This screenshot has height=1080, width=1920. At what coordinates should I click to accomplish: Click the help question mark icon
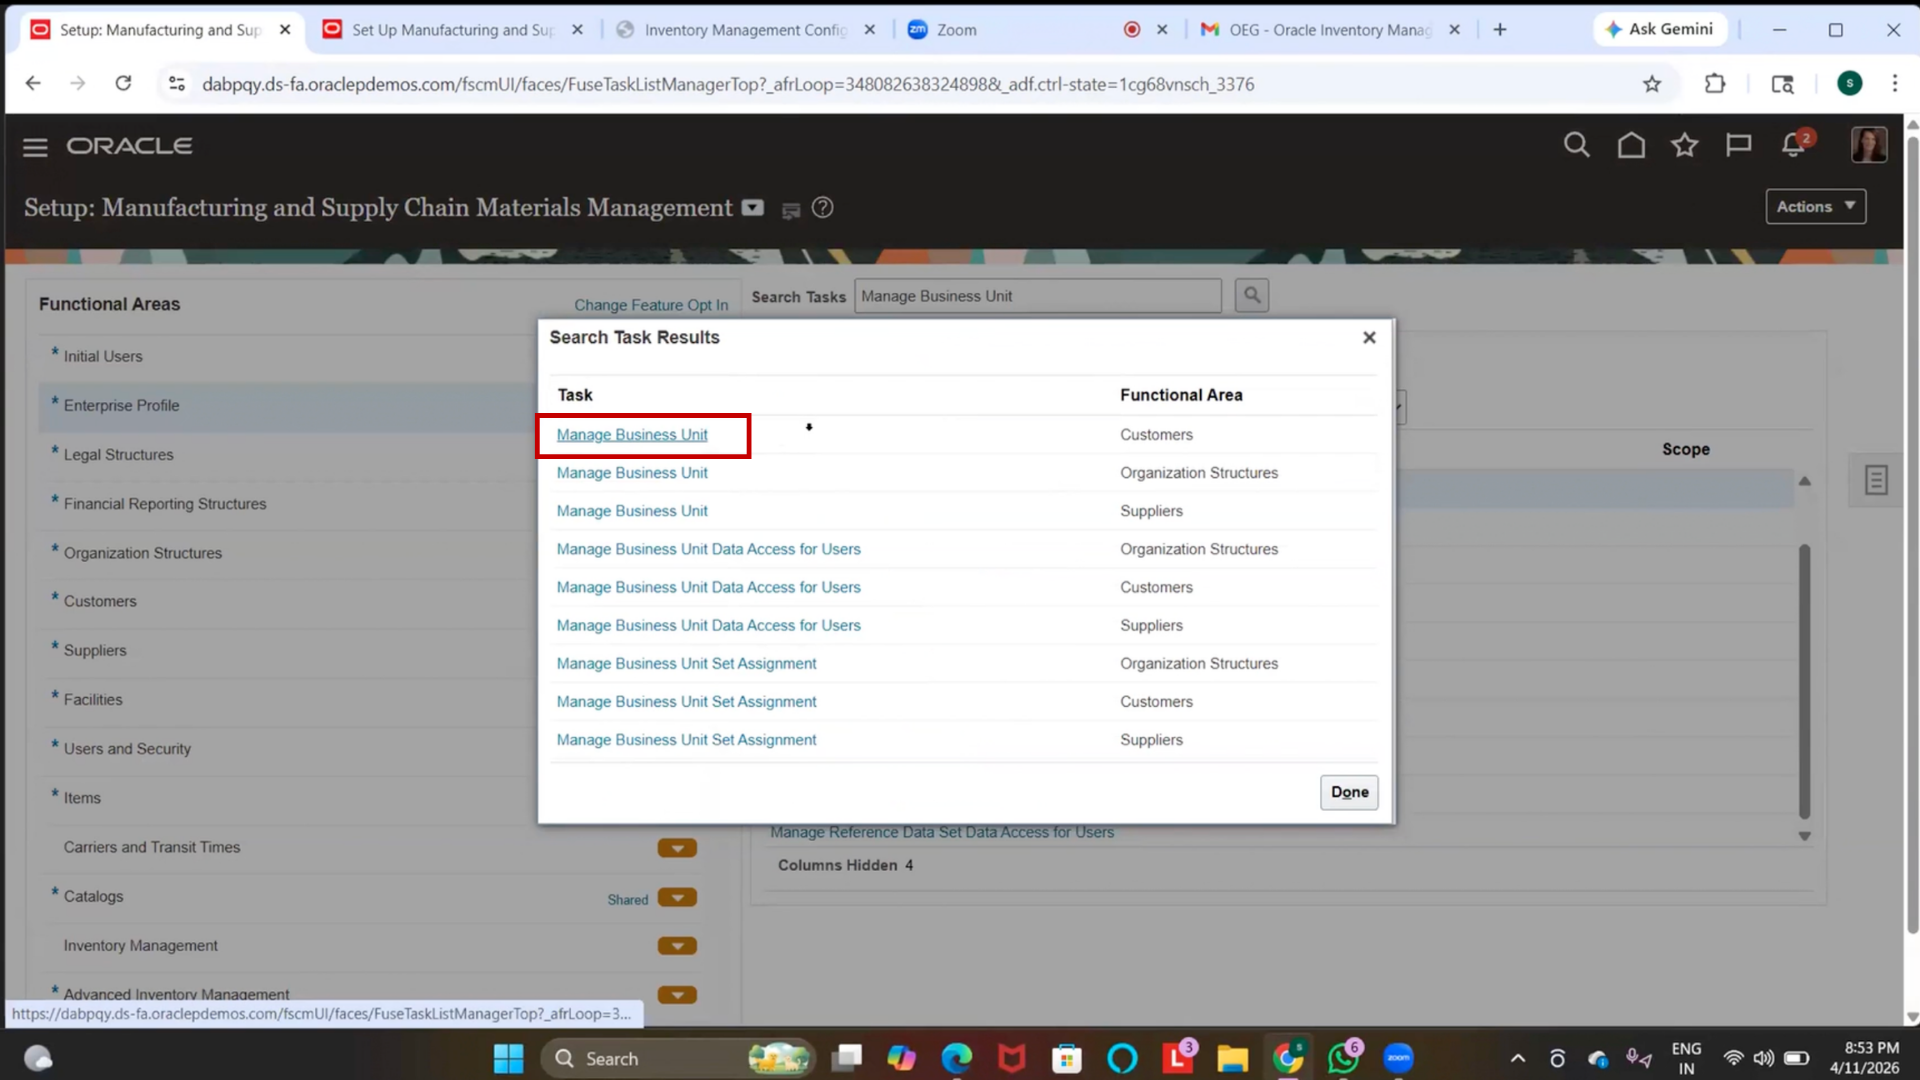coord(822,208)
